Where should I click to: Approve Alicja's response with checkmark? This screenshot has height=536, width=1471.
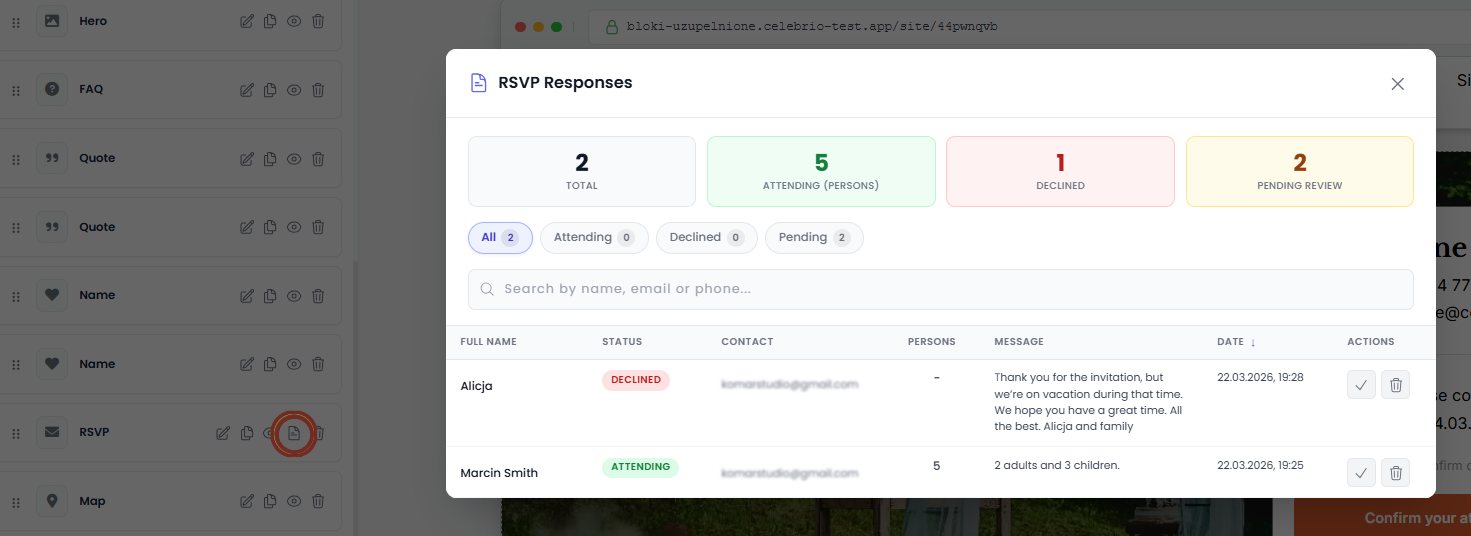[x=1361, y=385]
